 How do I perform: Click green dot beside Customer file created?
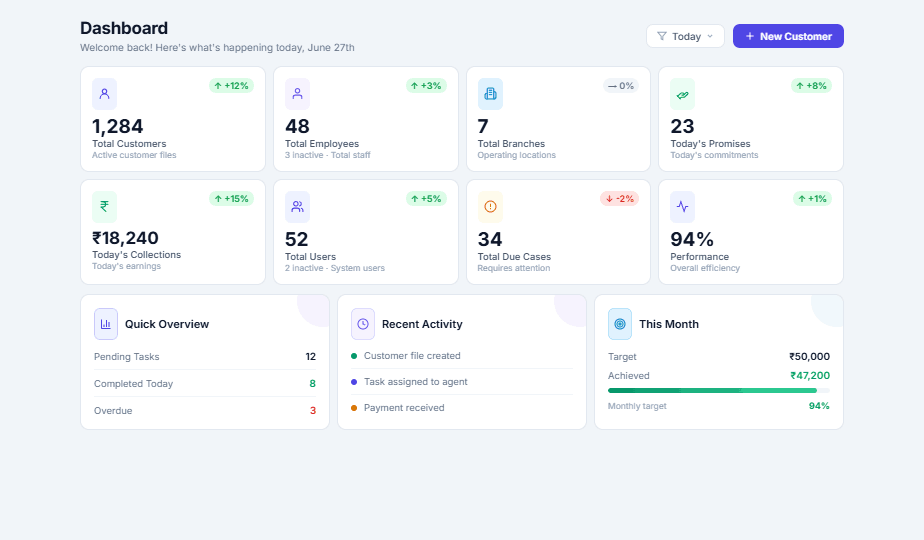pos(354,356)
